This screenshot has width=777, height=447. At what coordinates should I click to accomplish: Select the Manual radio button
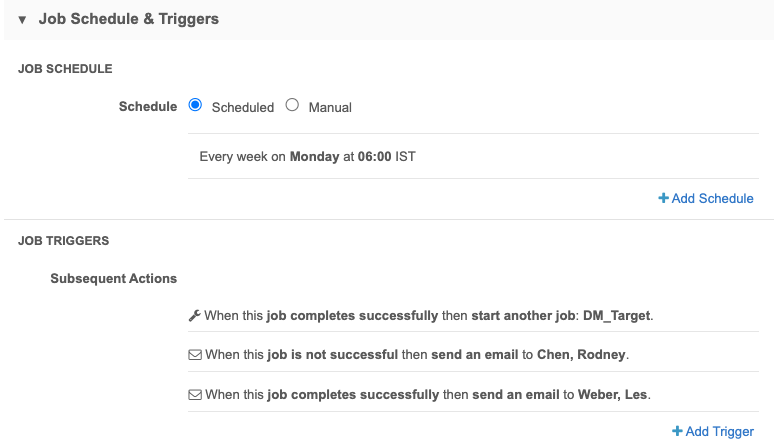click(x=292, y=105)
